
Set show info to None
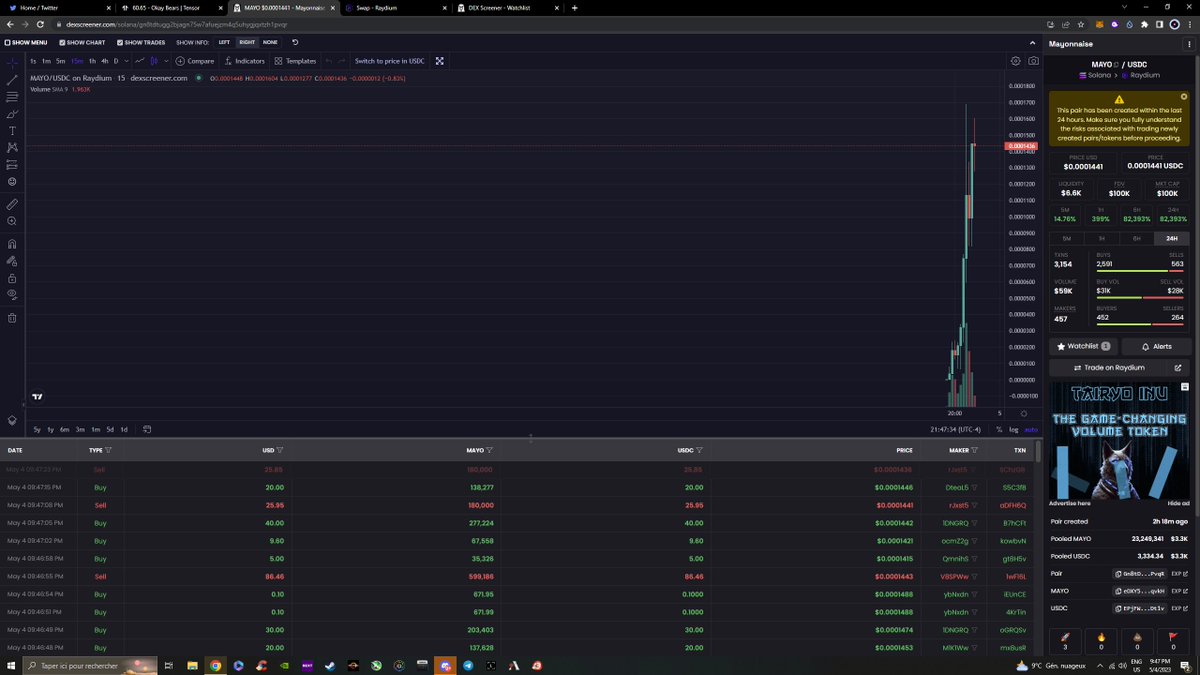270,43
